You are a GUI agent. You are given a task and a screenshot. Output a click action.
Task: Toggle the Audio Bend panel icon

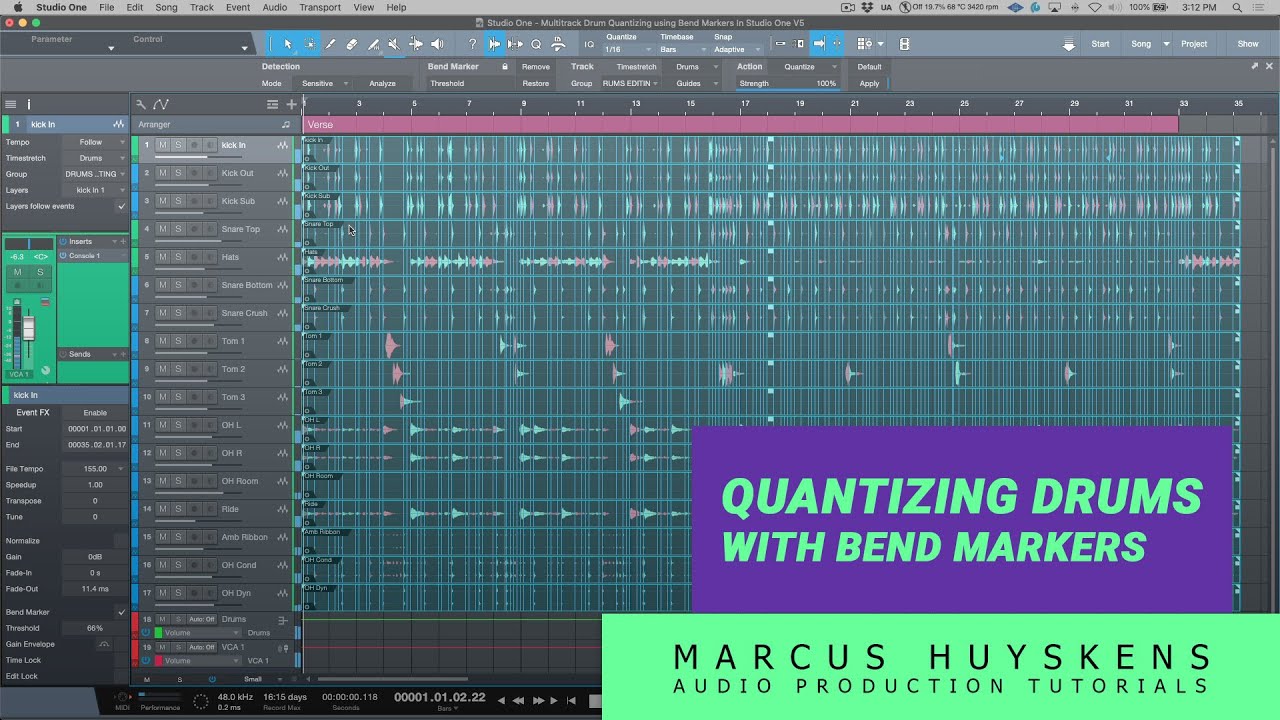point(494,44)
